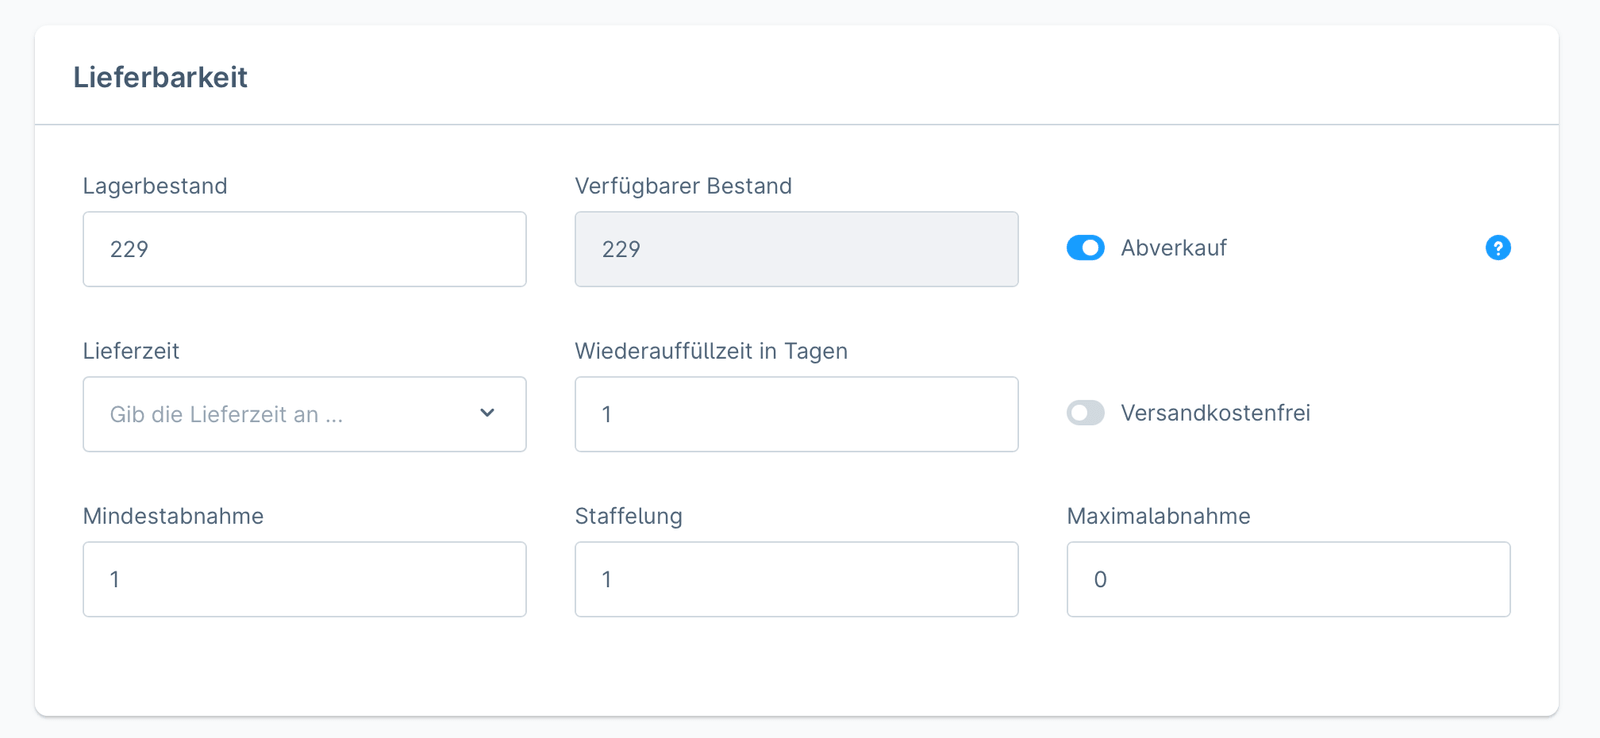Image resolution: width=1600 pixels, height=738 pixels.
Task: Open the Lieferzeit dropdown
Action: pyautogui.click(x=304, y=414)
